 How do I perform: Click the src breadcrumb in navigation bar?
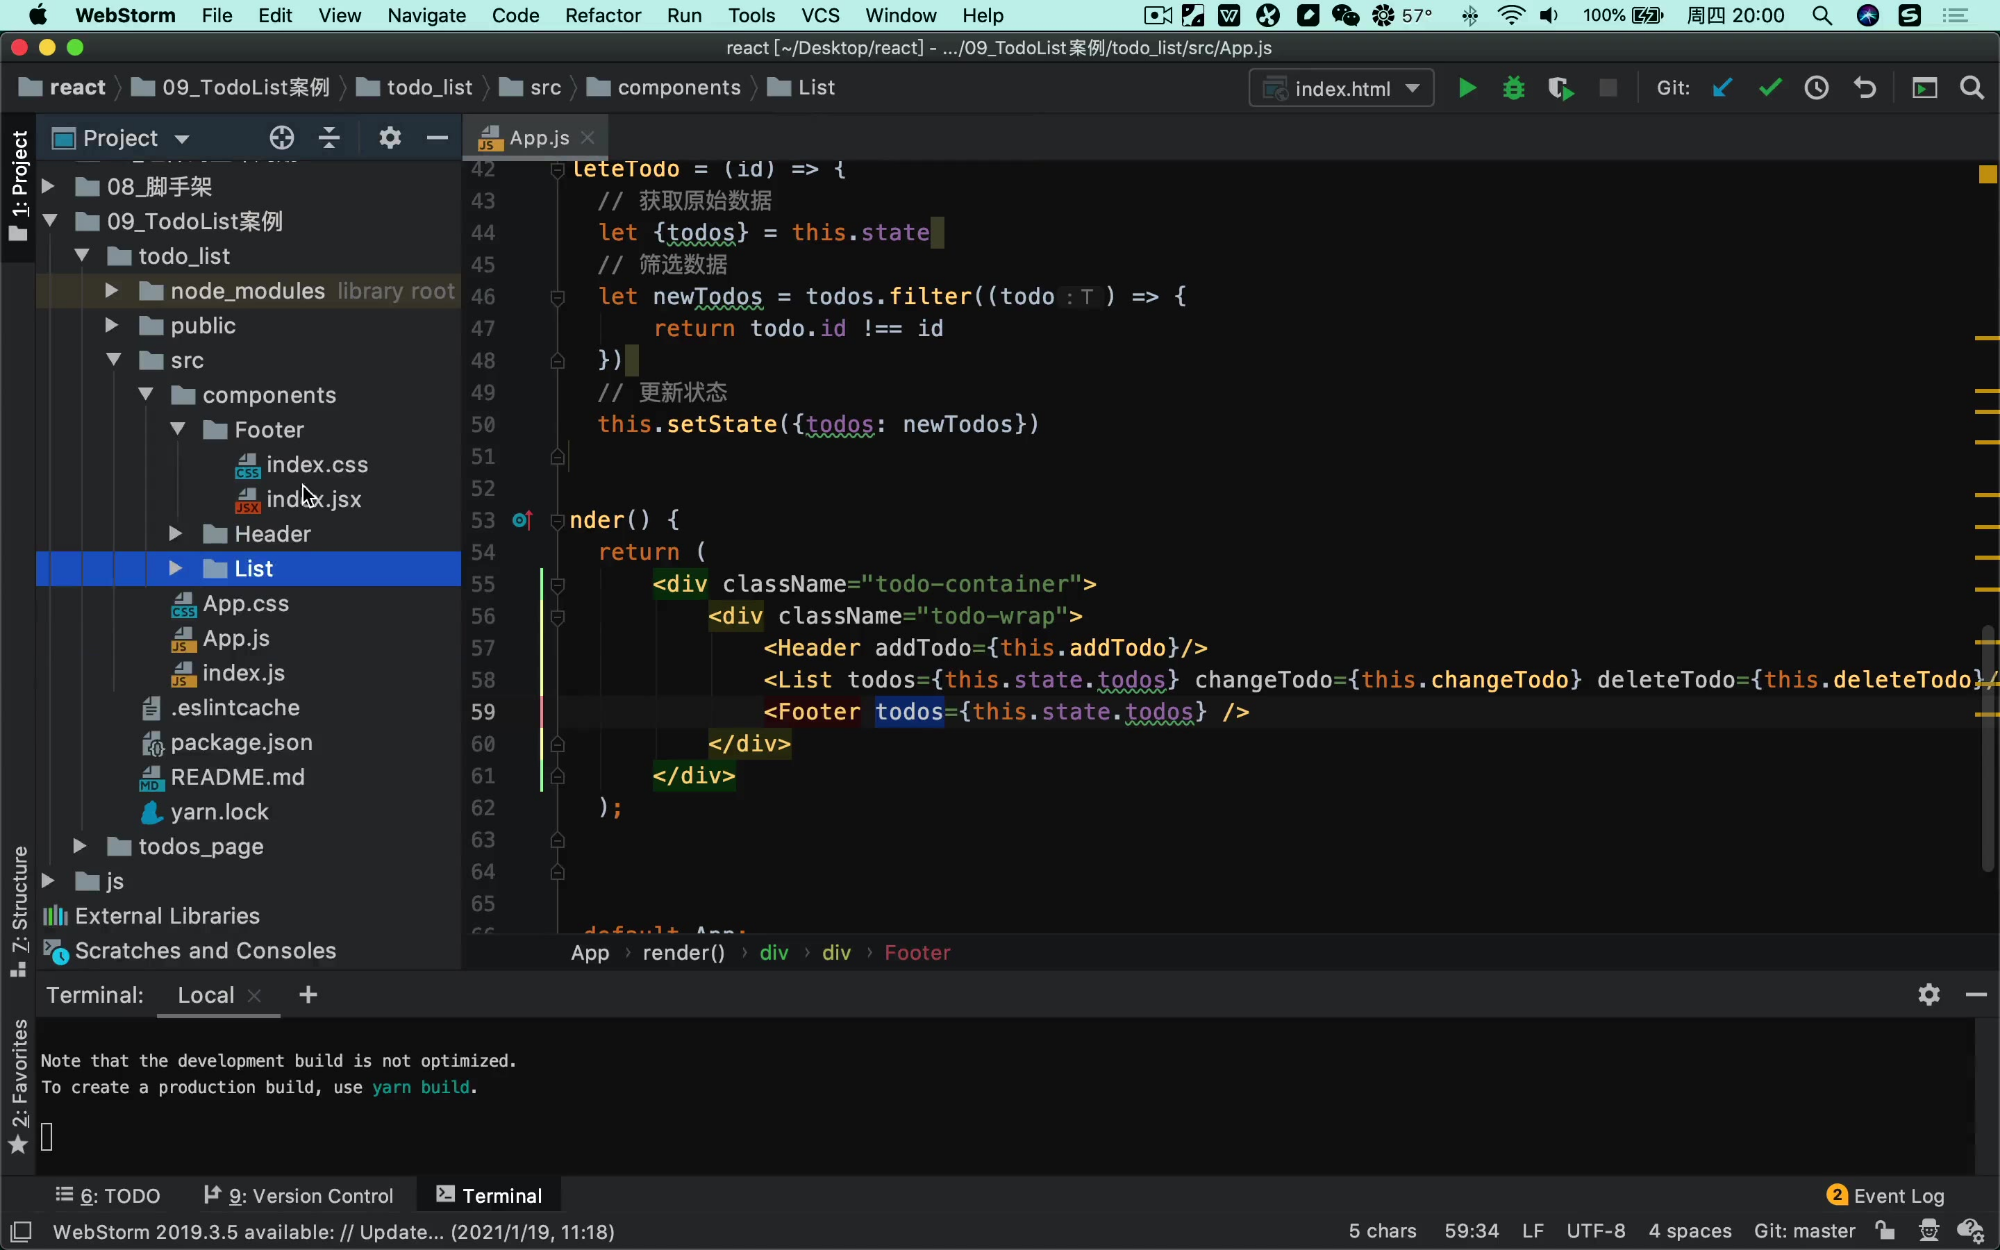pos(531,88)
